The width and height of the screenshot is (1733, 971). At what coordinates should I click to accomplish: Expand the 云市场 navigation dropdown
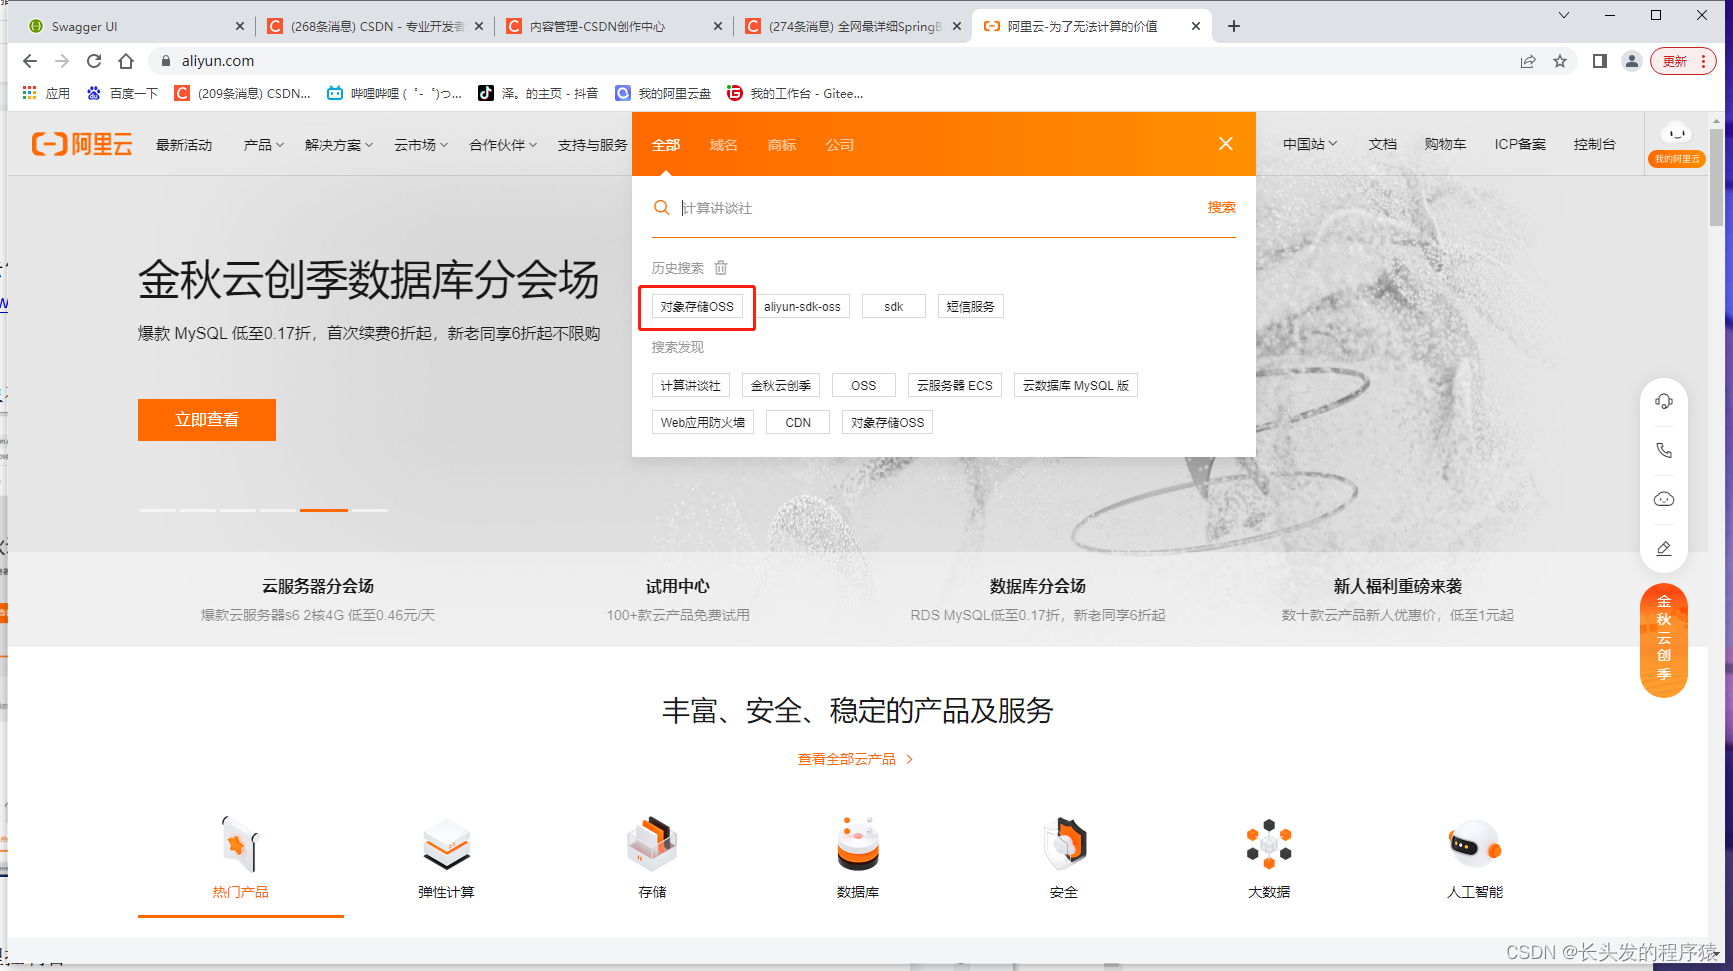(x=421, y=145)
